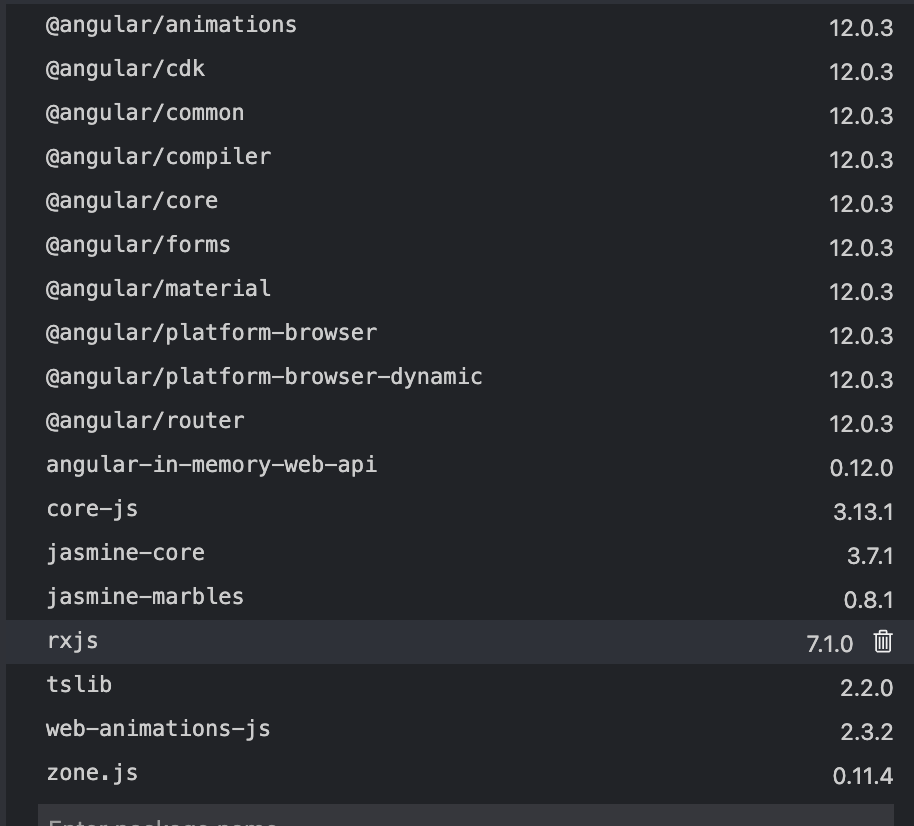Click the version number 7.1.0 beside rxjs

point(829,644)
